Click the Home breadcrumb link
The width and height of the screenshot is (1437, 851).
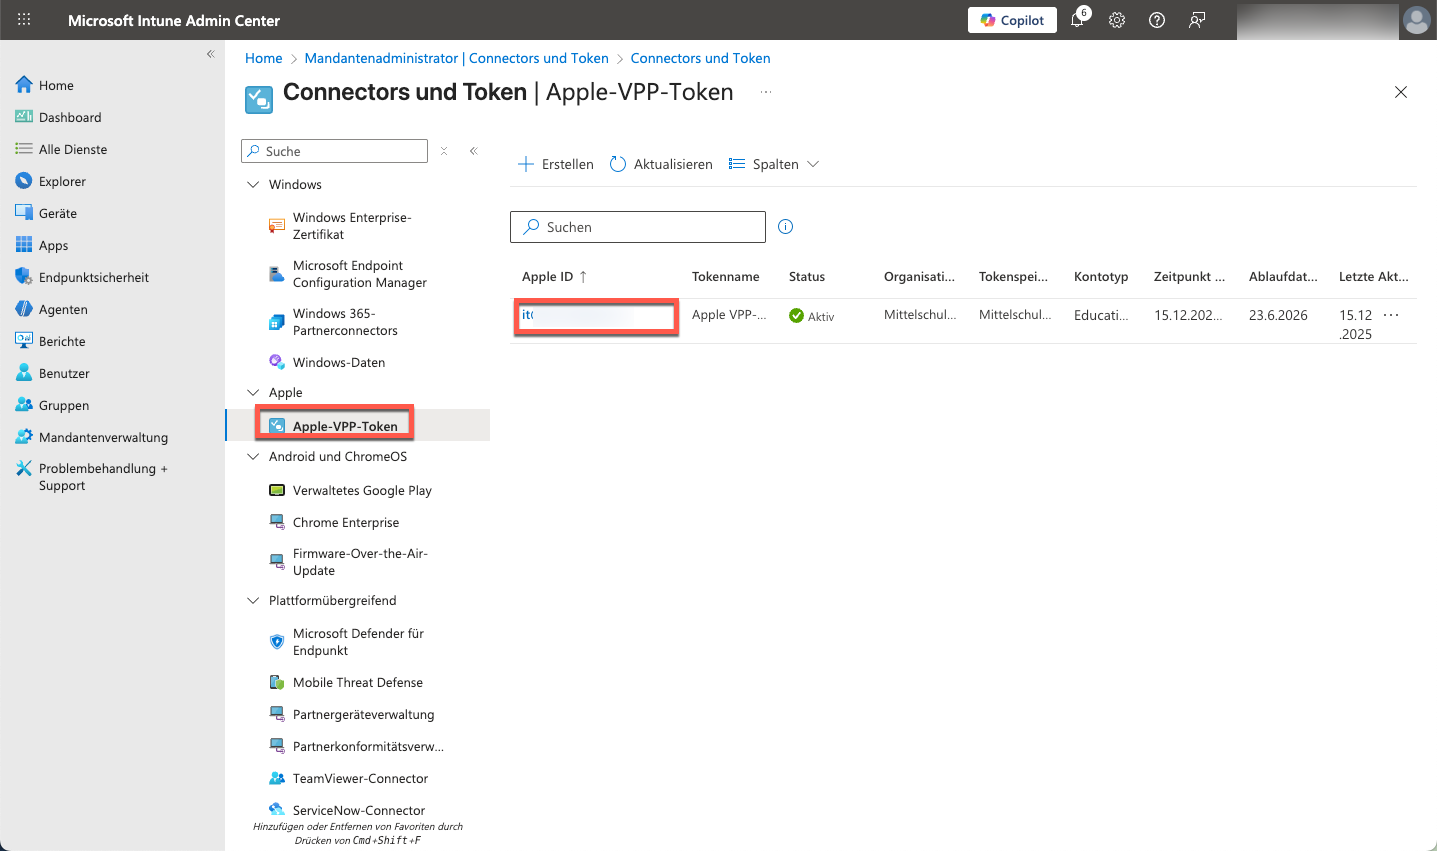pyautogui.click(x=264, y=58)
